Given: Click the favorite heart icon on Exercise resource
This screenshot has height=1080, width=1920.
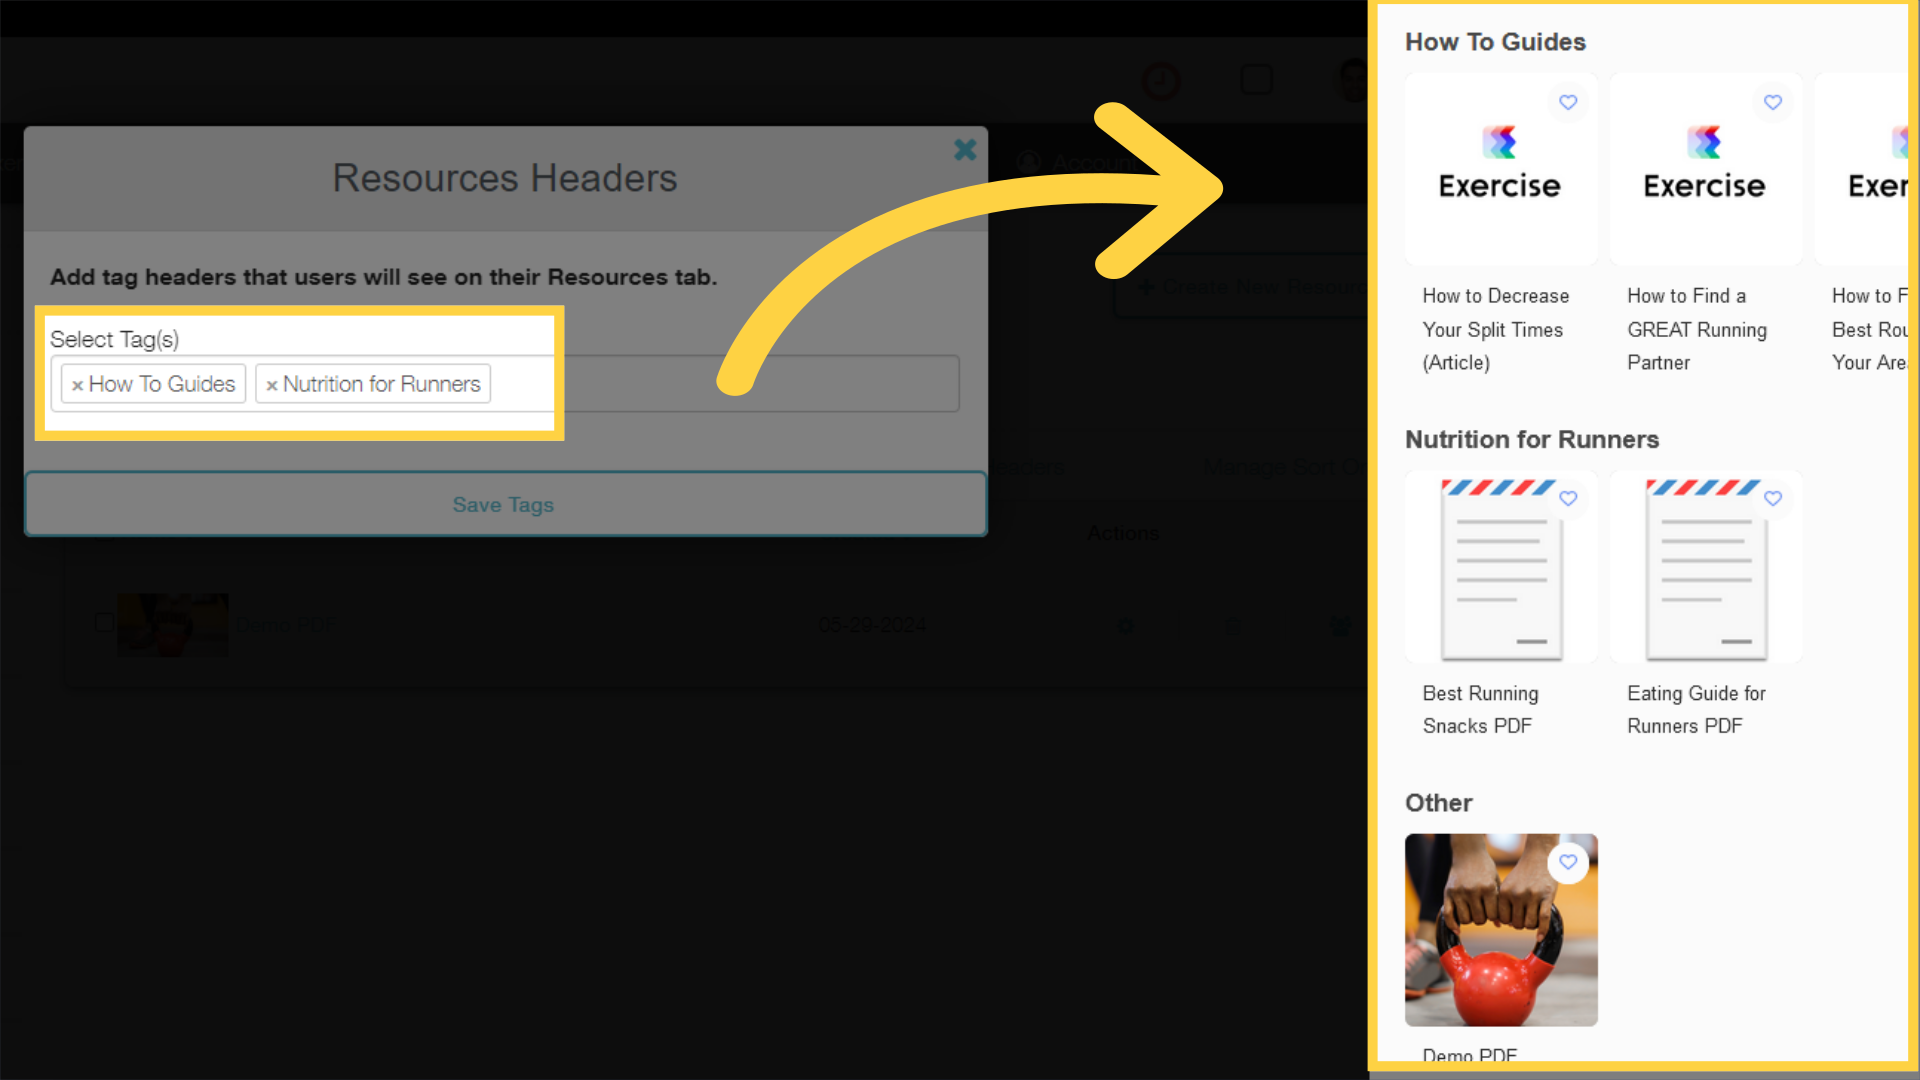Looking at the screenshot, I should 1568,102.
